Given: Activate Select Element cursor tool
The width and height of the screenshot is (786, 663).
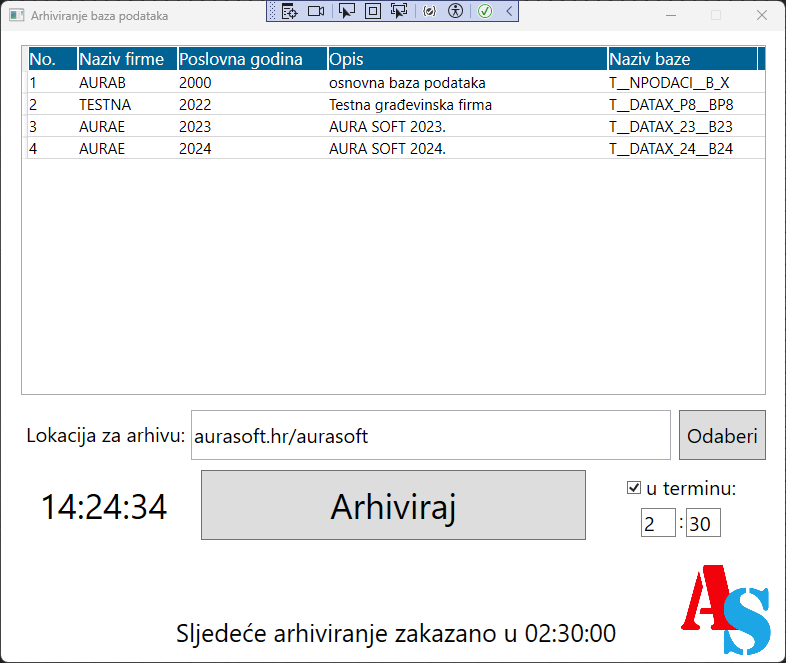Looking at the screenshot, I should point(347,11).
